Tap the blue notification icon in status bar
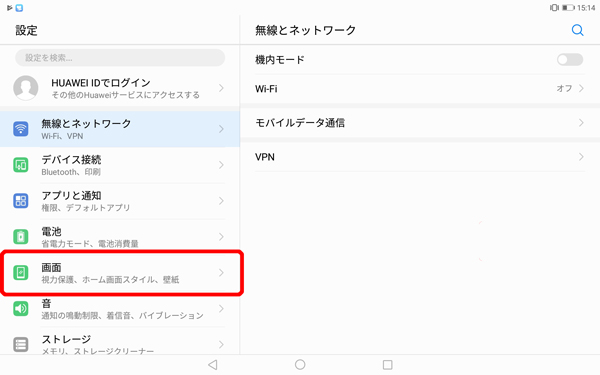Screen dimensions: 600x375 [19, 8]
